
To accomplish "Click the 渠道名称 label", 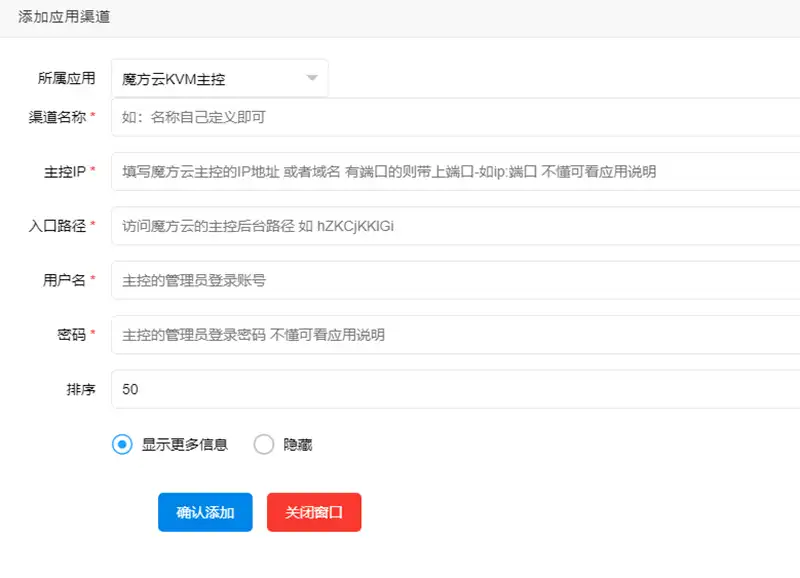I will pos(57,117).
